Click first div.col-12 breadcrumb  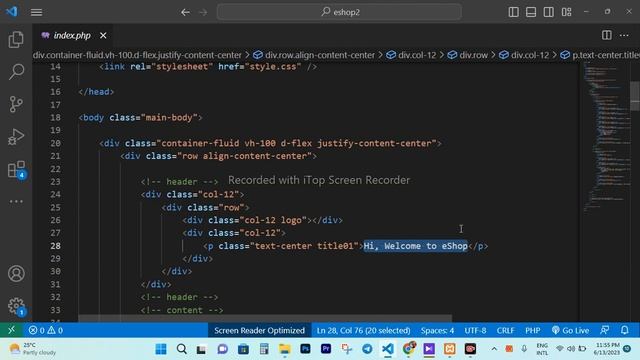click(411, 55)
